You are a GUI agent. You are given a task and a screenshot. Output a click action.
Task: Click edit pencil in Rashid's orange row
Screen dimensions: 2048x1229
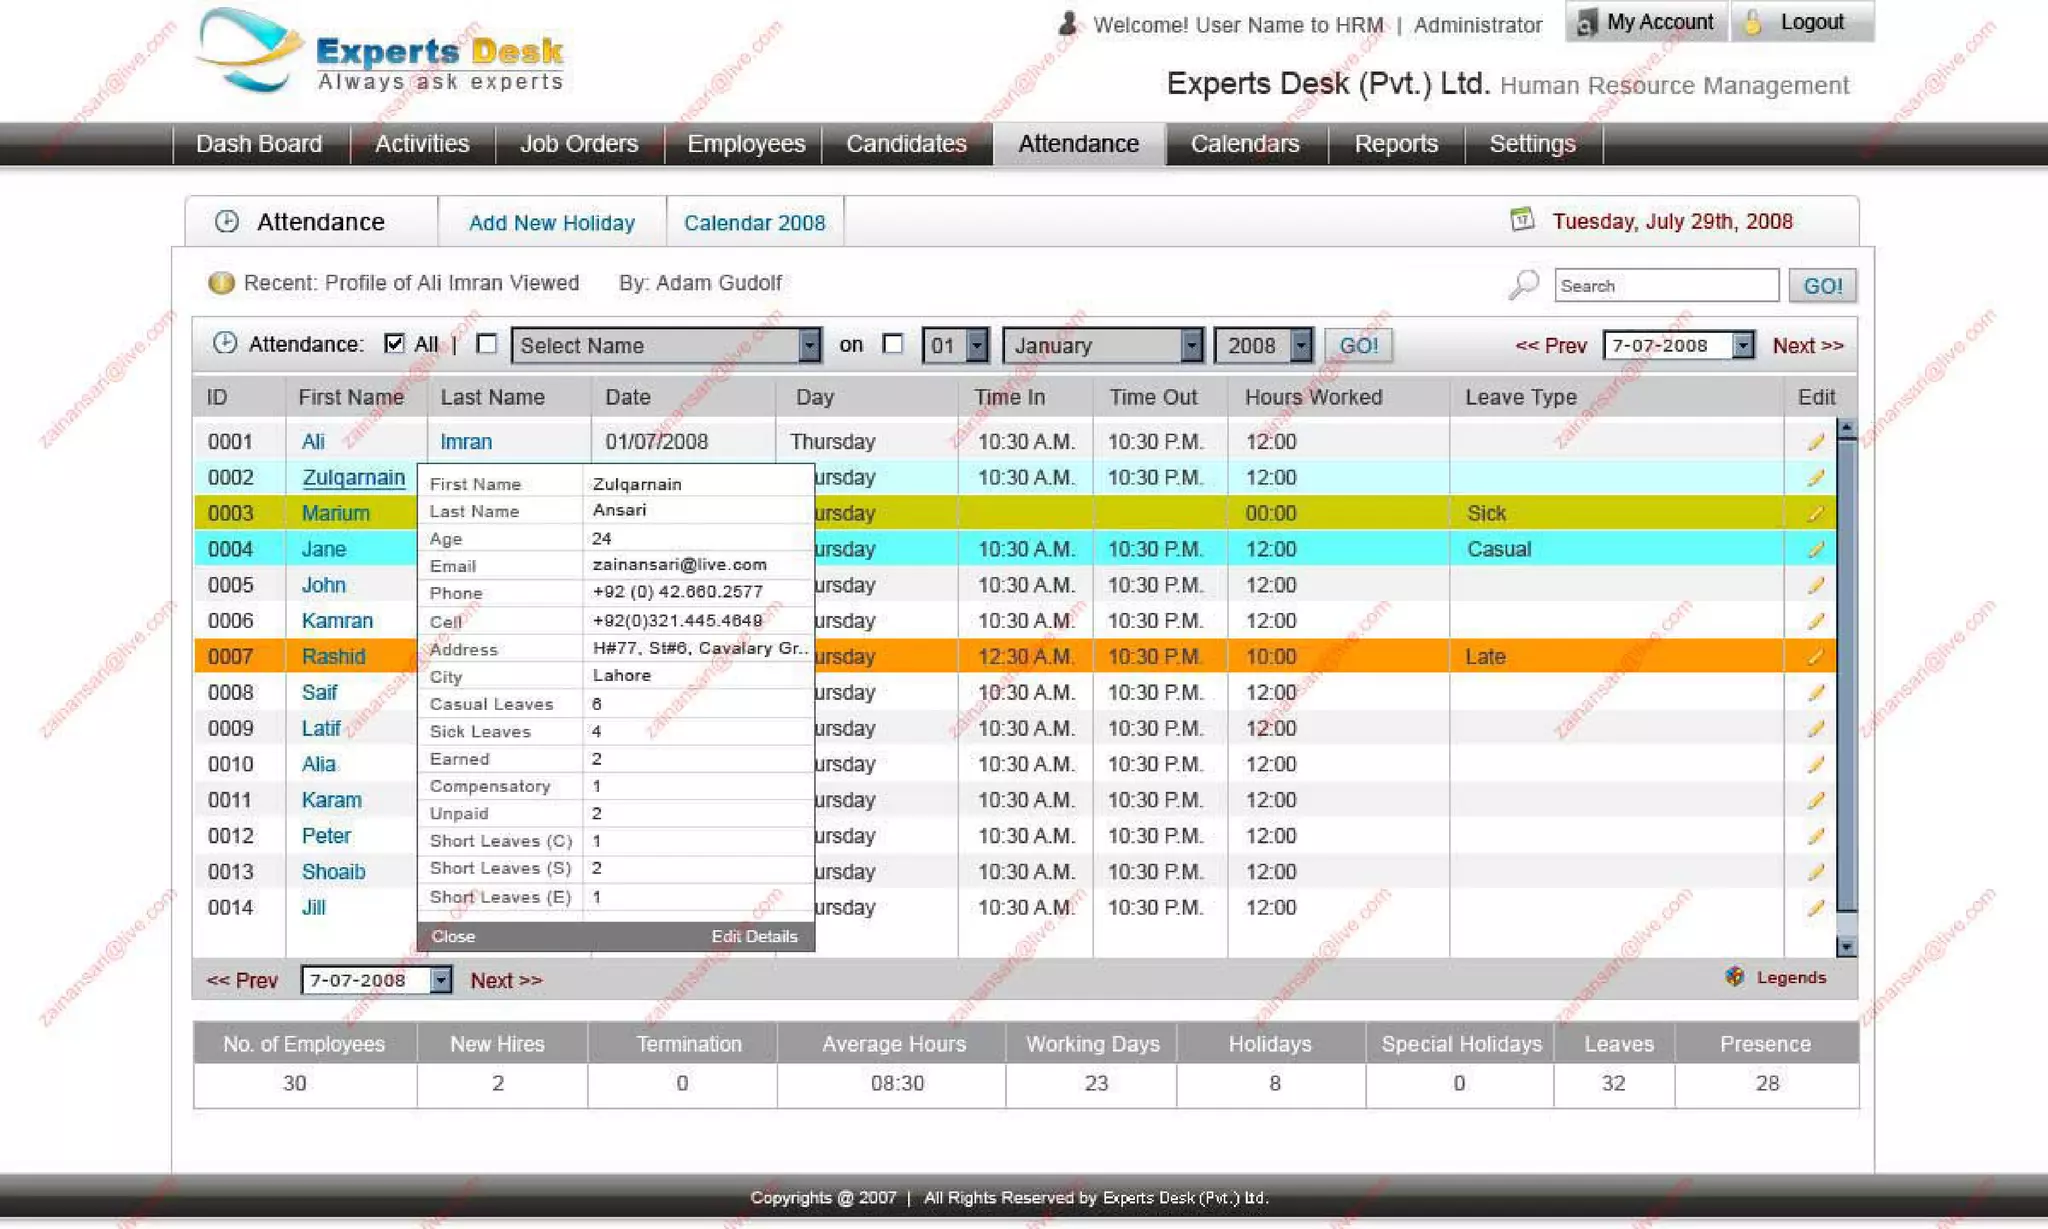[x=1815, y=657]
